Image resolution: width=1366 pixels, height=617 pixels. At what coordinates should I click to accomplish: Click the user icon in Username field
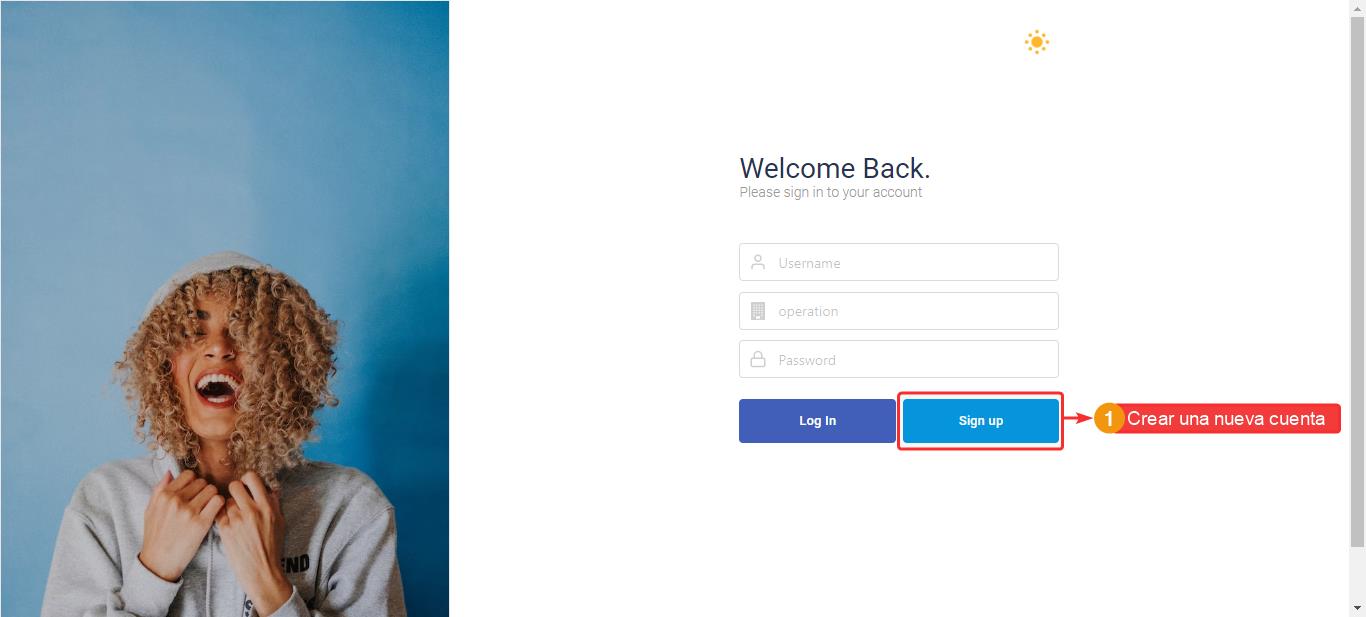(758, 262)
